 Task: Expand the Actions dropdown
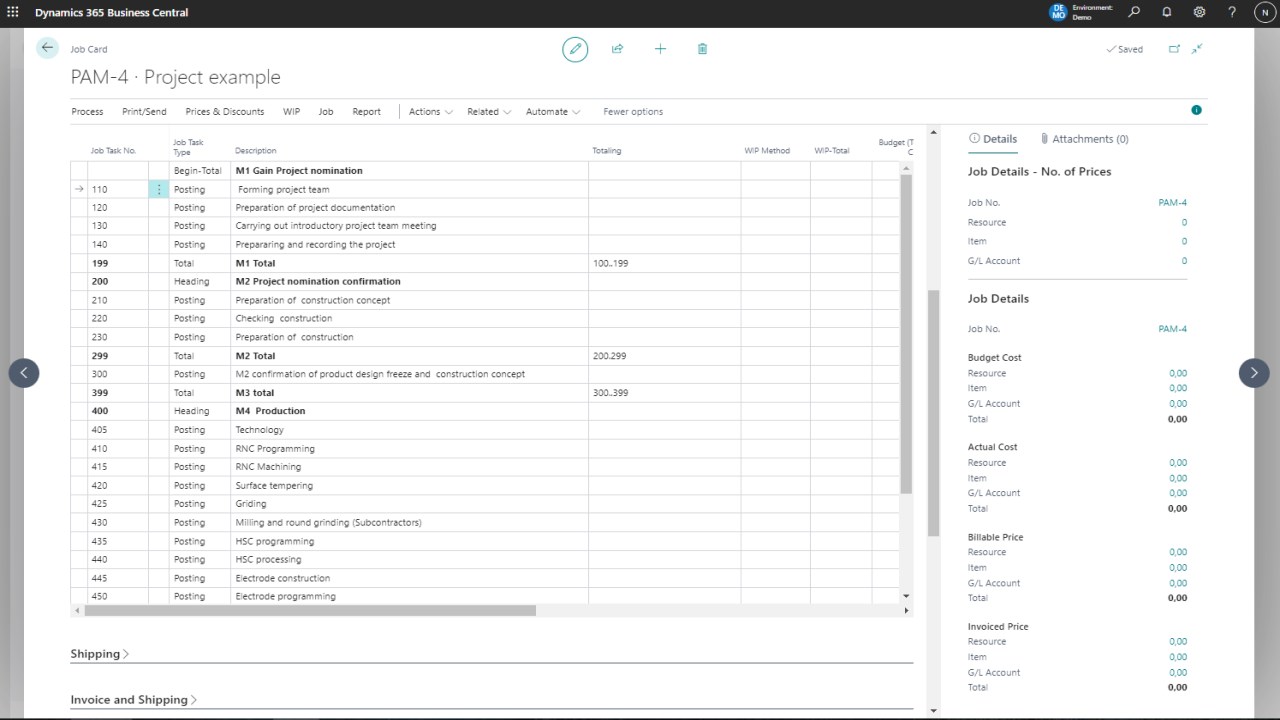(430, 111)
